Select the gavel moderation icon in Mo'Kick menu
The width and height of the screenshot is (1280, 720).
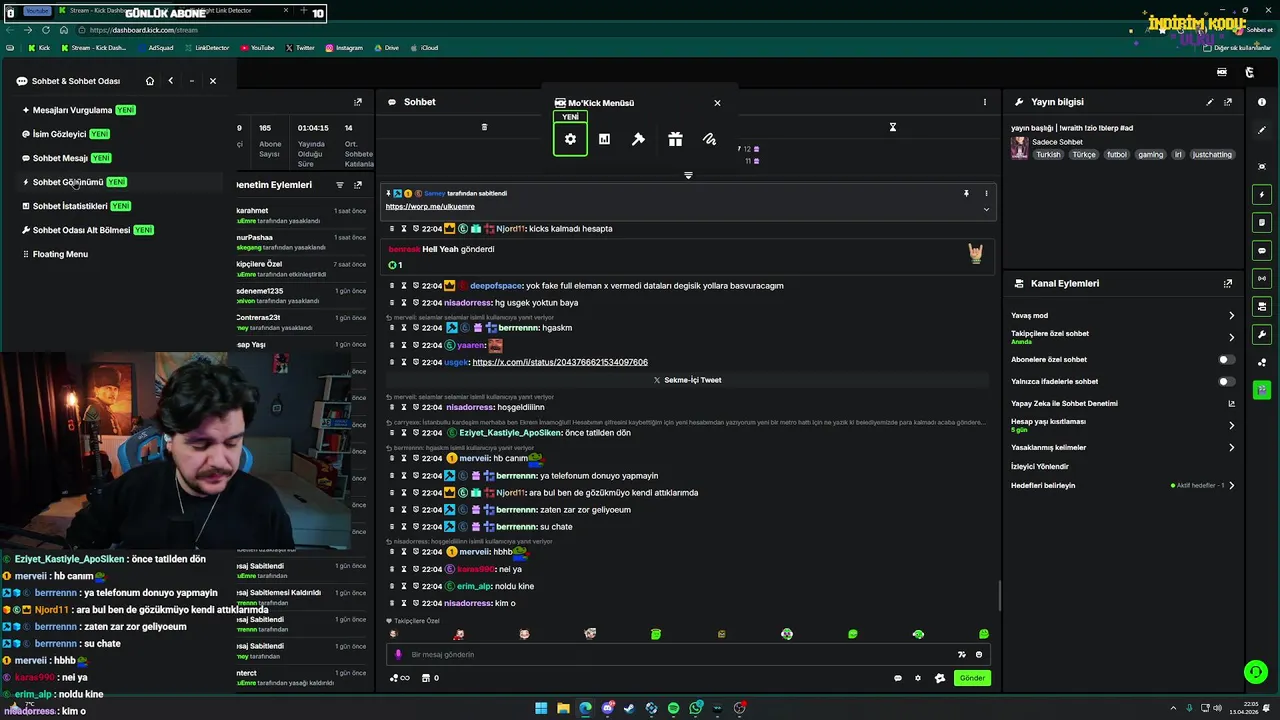(x=638, y=139)
